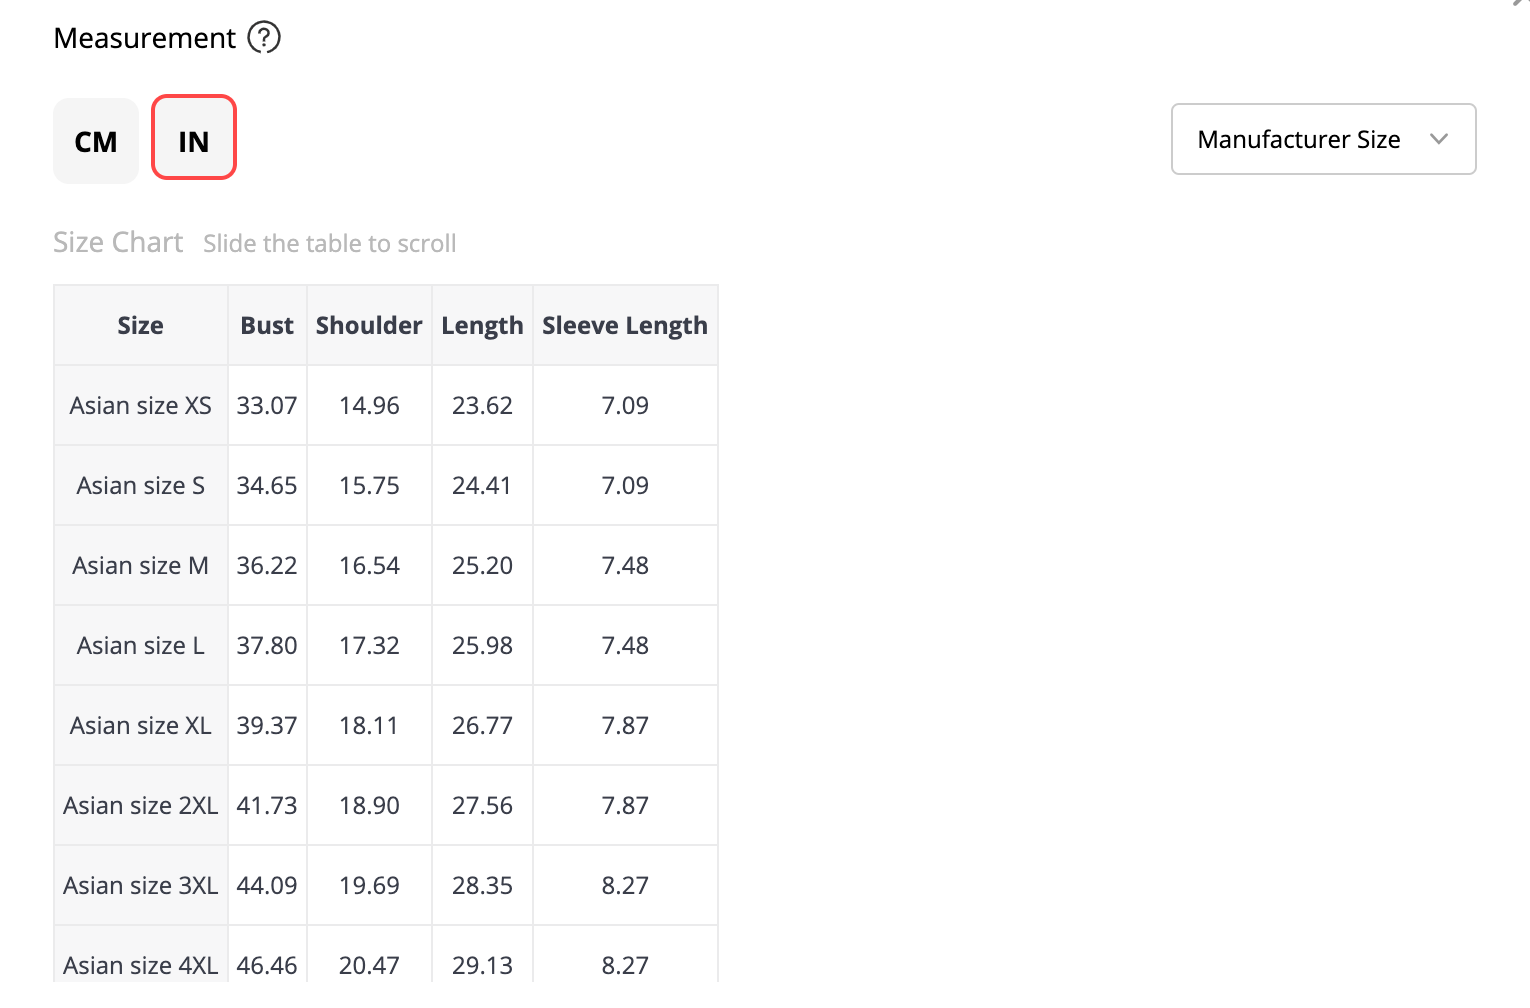This screenshot has width=1530, height=1008.
Task: Click the Measurement help question mark icon
Action: pos(264,38)
